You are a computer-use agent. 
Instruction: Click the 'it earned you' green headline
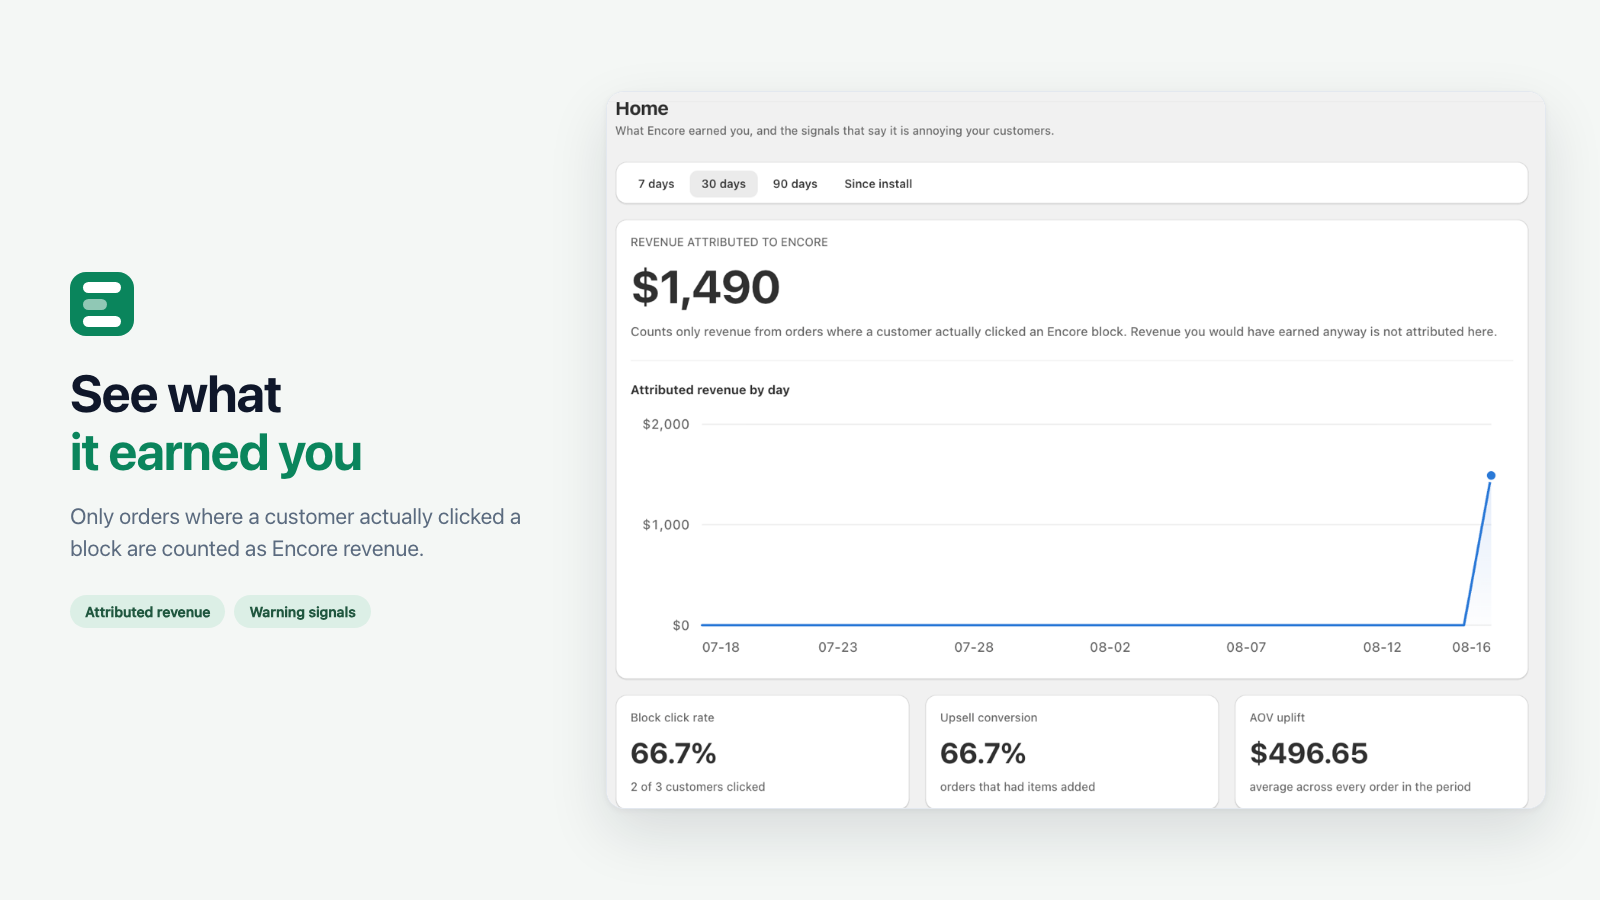click(216, 453)
